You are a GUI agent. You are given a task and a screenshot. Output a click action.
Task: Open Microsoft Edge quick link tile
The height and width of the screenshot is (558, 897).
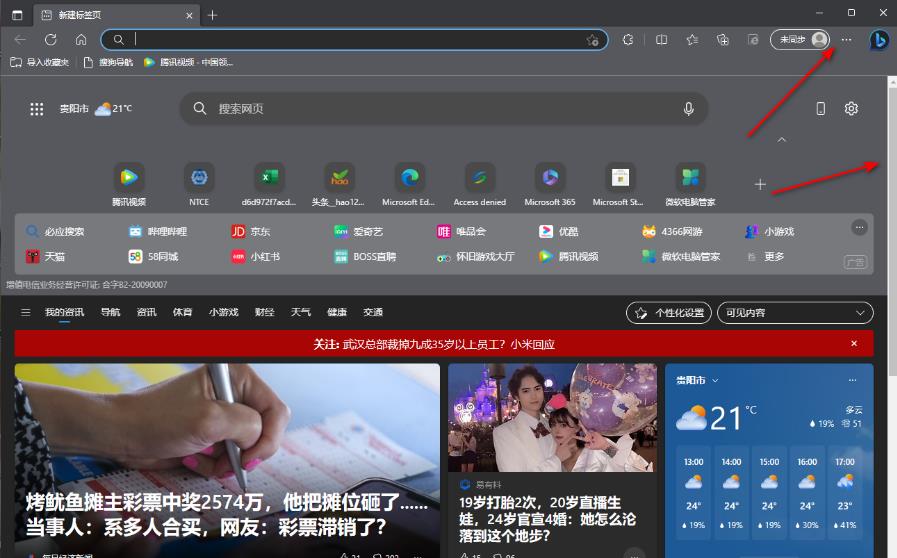pyautogui.click(x=408, y=184)
